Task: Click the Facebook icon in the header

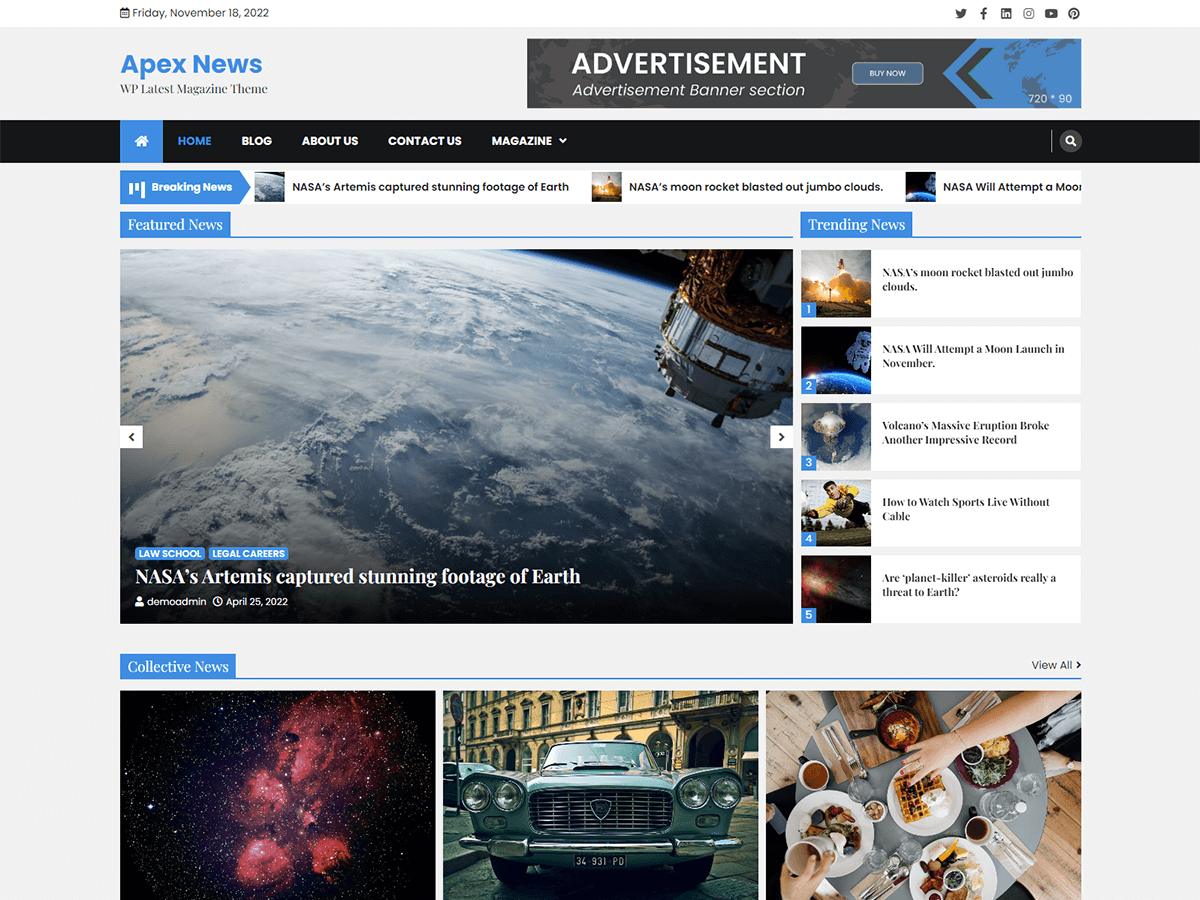Action: click(983, 13)
